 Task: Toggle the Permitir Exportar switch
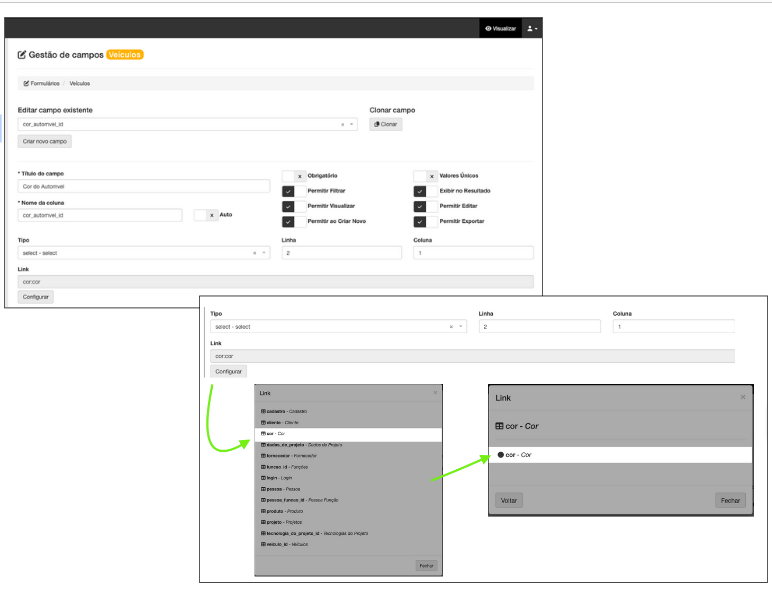(426, 222)
